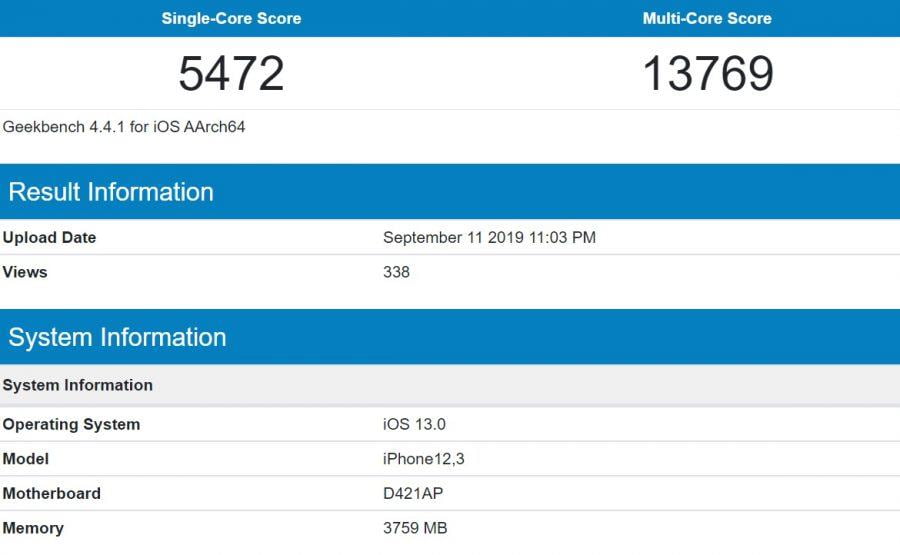Click the gray System Information table header
Viewport: 900px width, 555px height.
coord(450,385)
